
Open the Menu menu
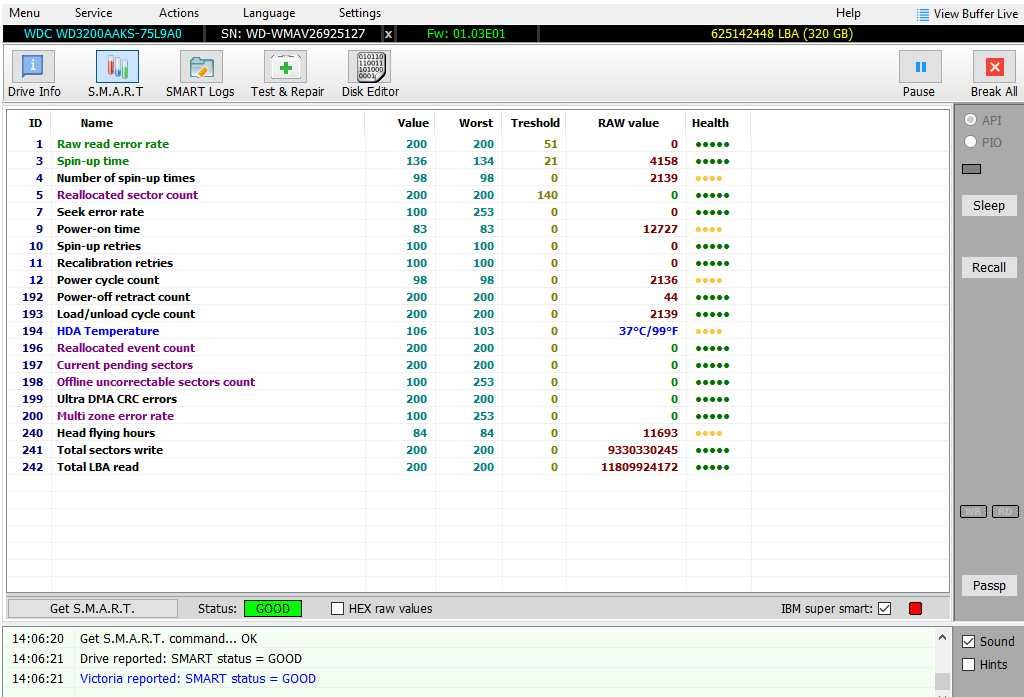[25, 13]
